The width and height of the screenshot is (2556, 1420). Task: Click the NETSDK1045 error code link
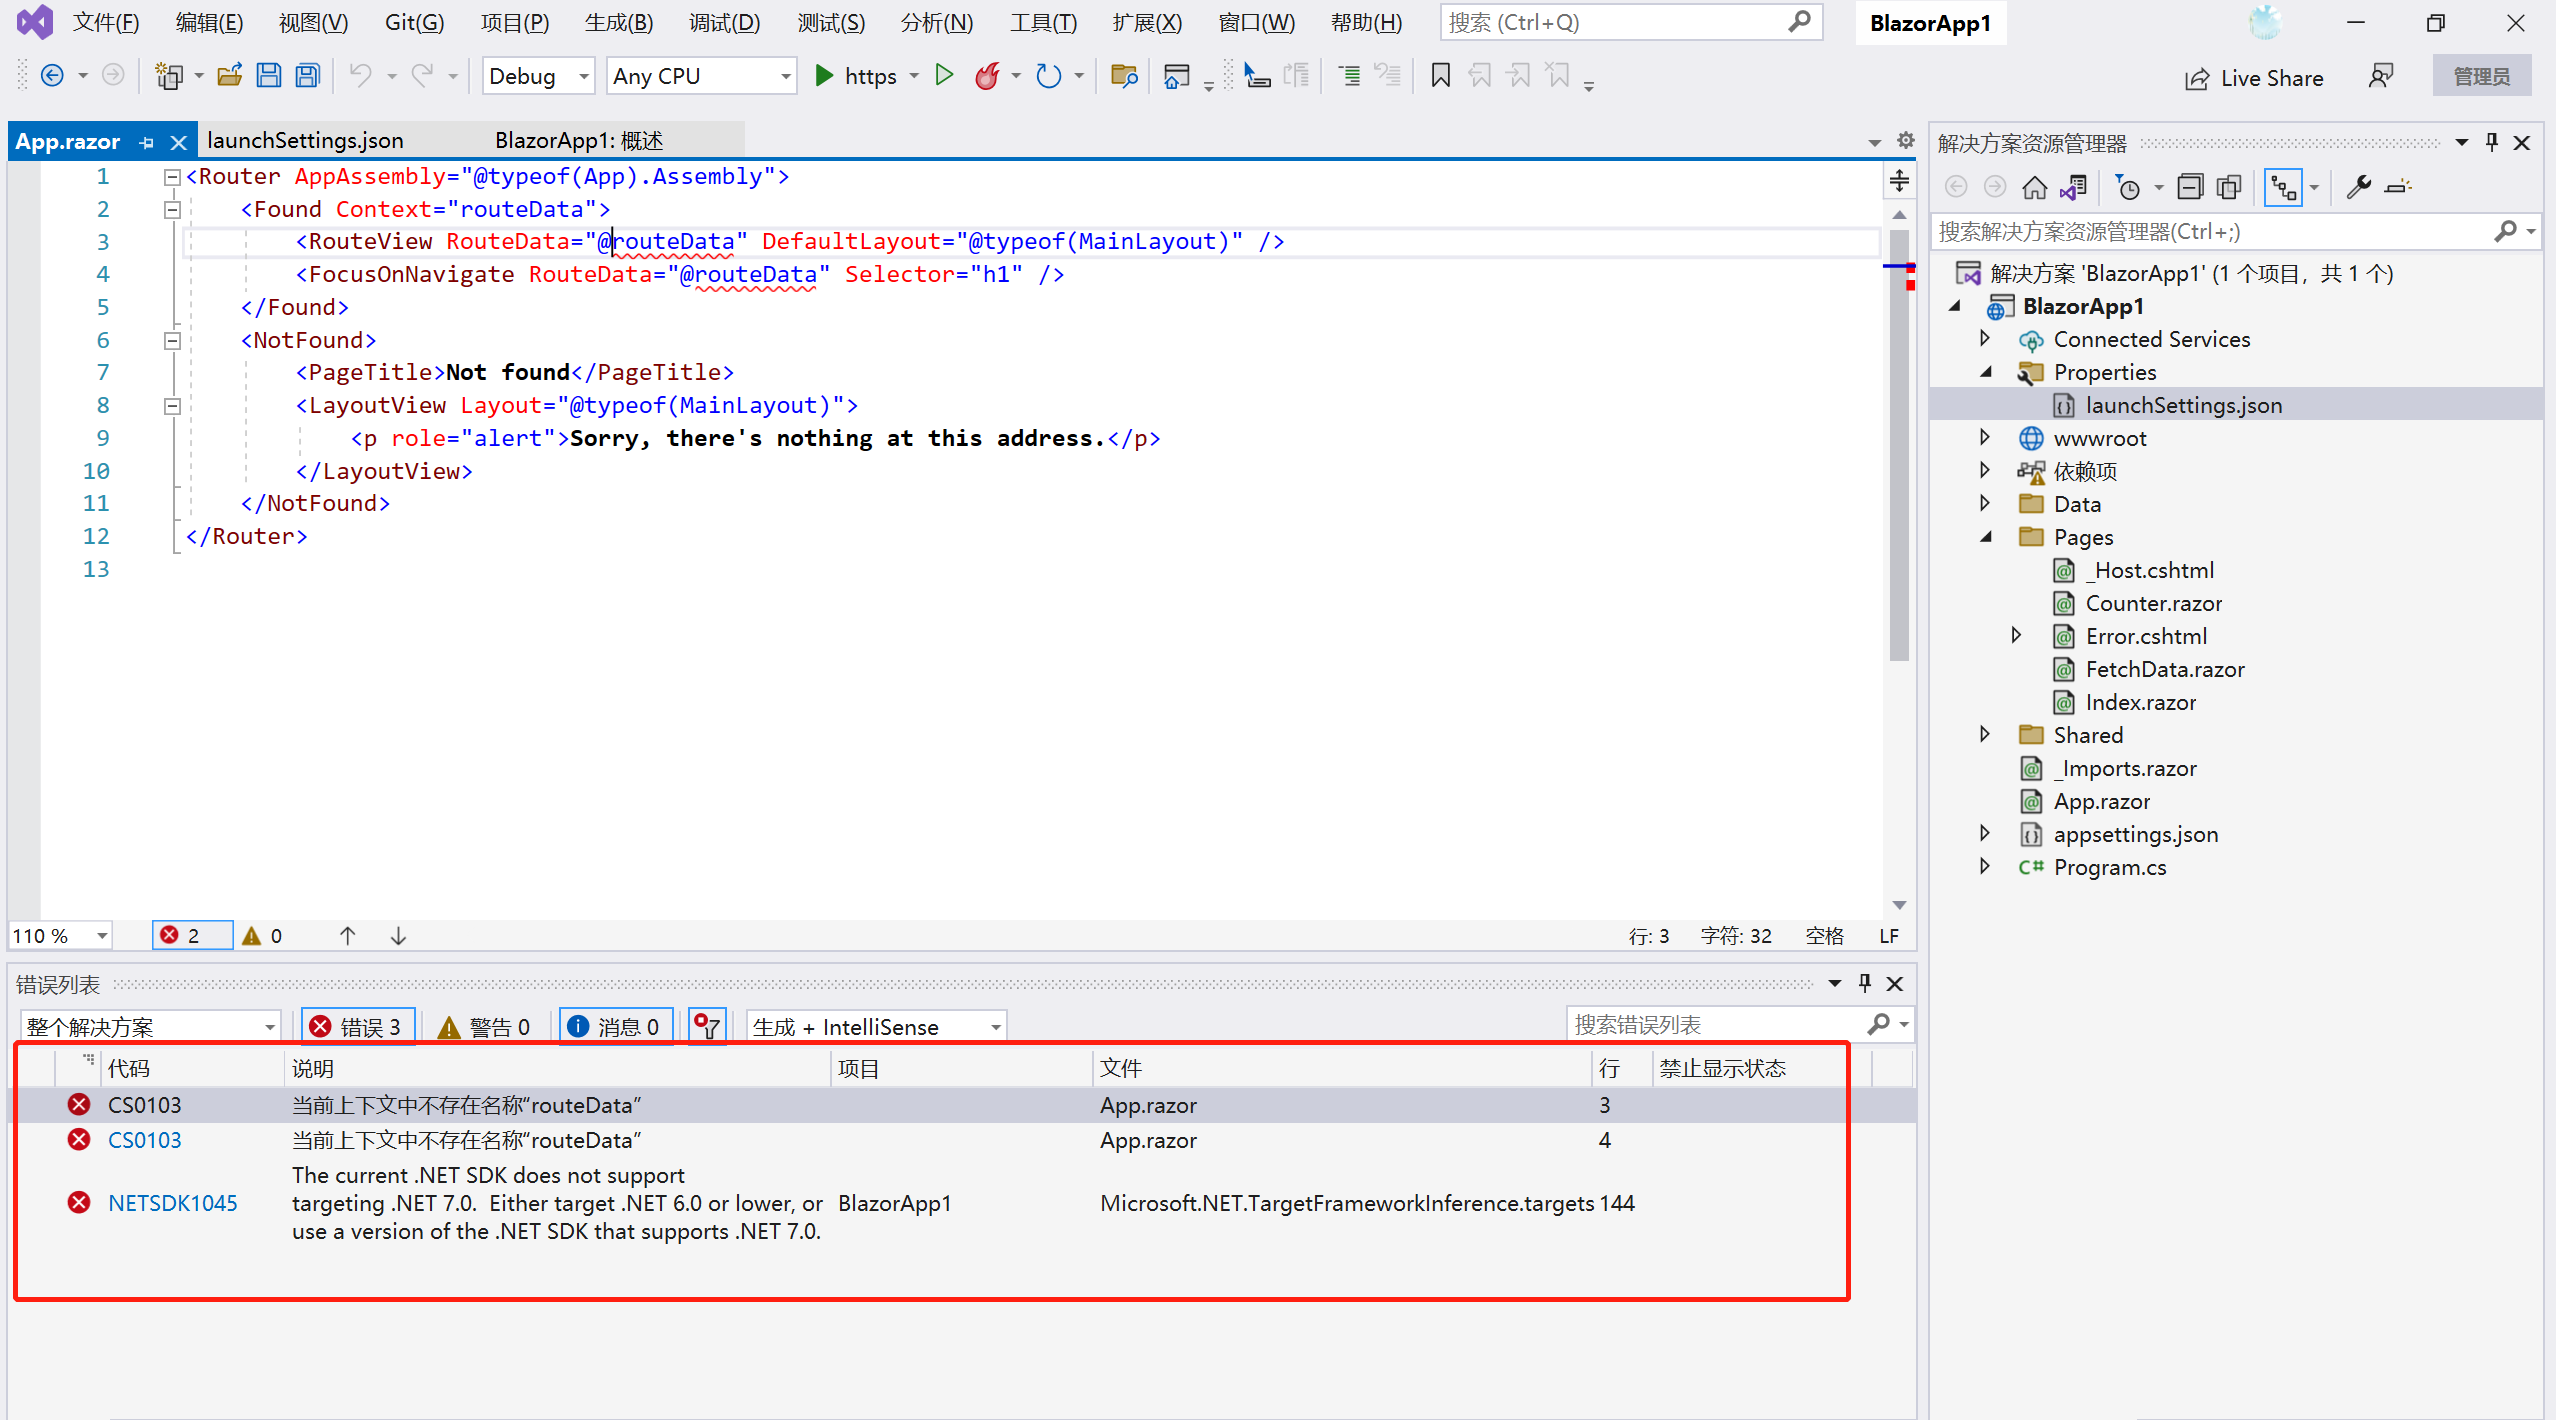click(x=172, y=1203)
